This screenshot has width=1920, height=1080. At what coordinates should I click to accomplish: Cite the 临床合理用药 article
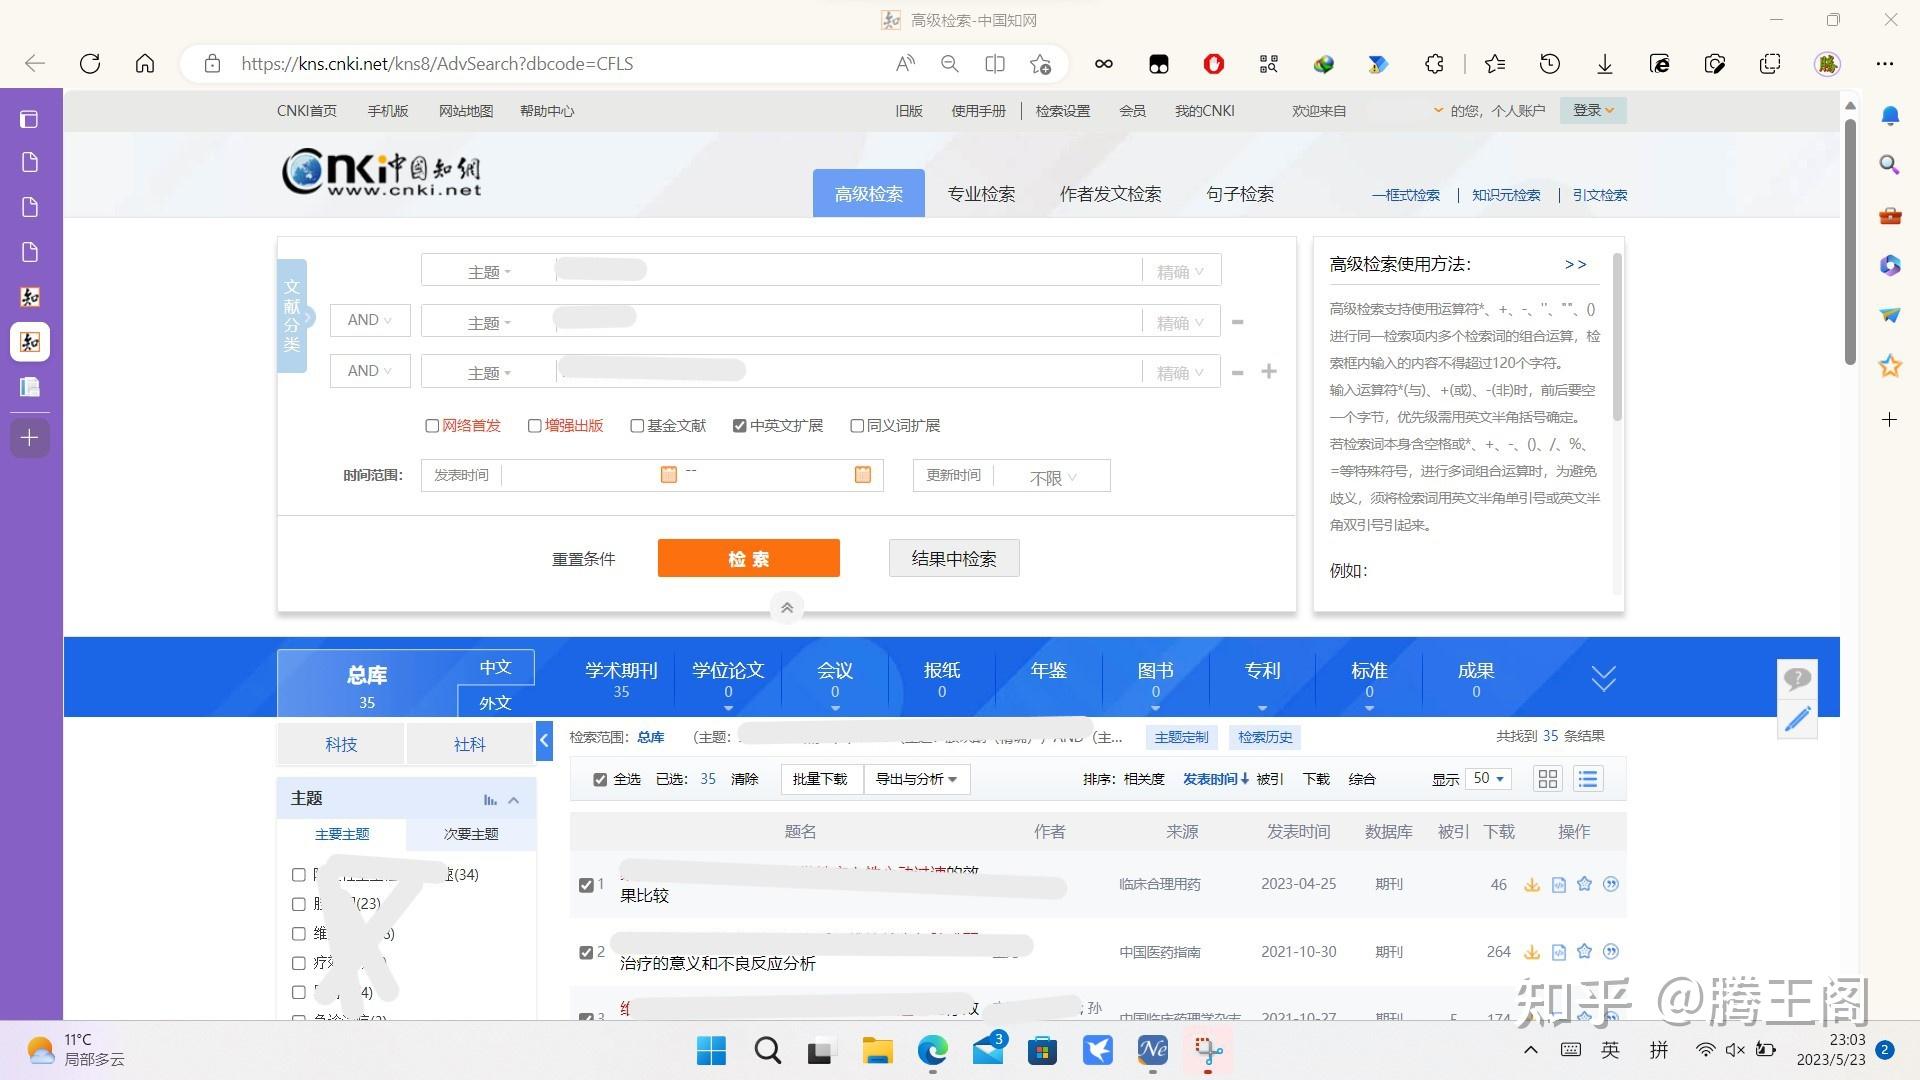coord(1611,884)
